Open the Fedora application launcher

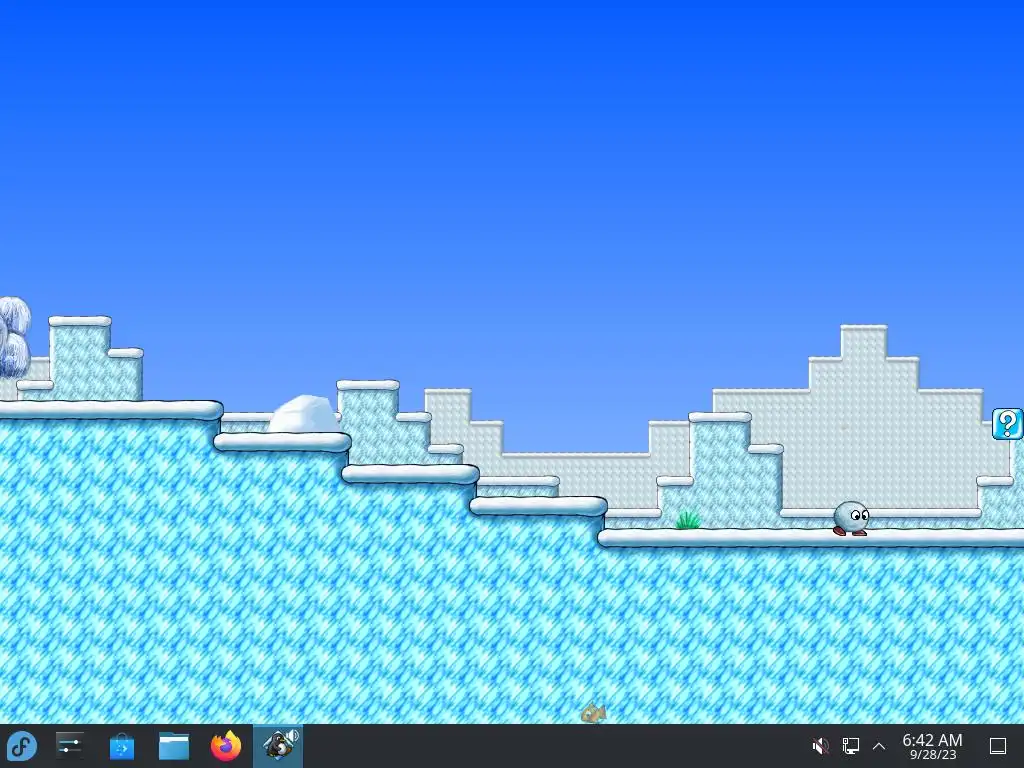click(22, 746)
